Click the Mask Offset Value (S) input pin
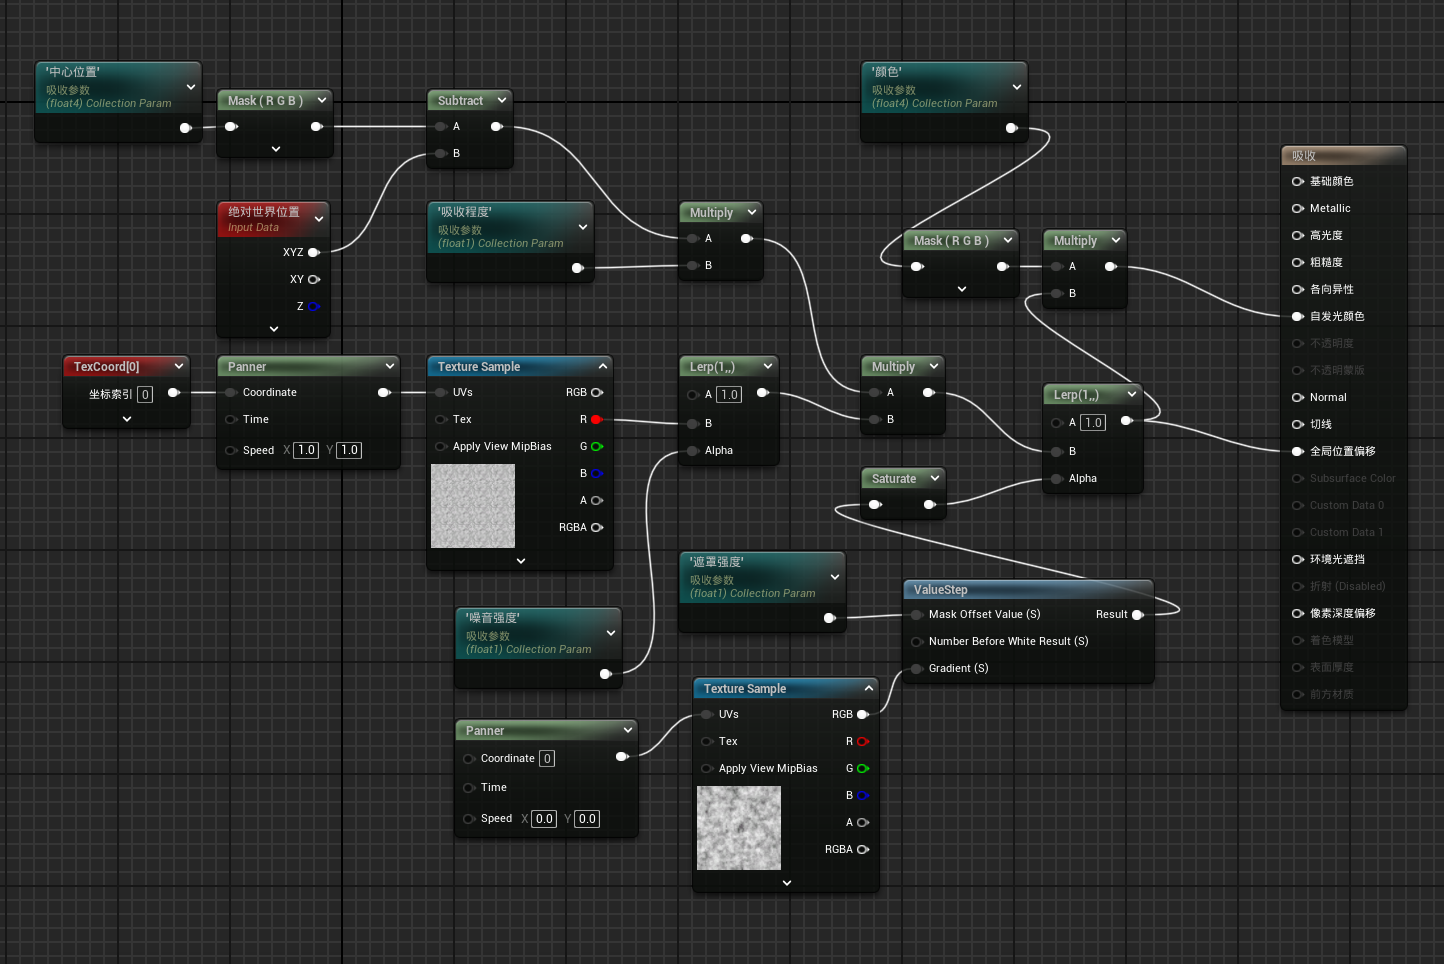The image size is (1444, 964). click(x=916, y=615)
